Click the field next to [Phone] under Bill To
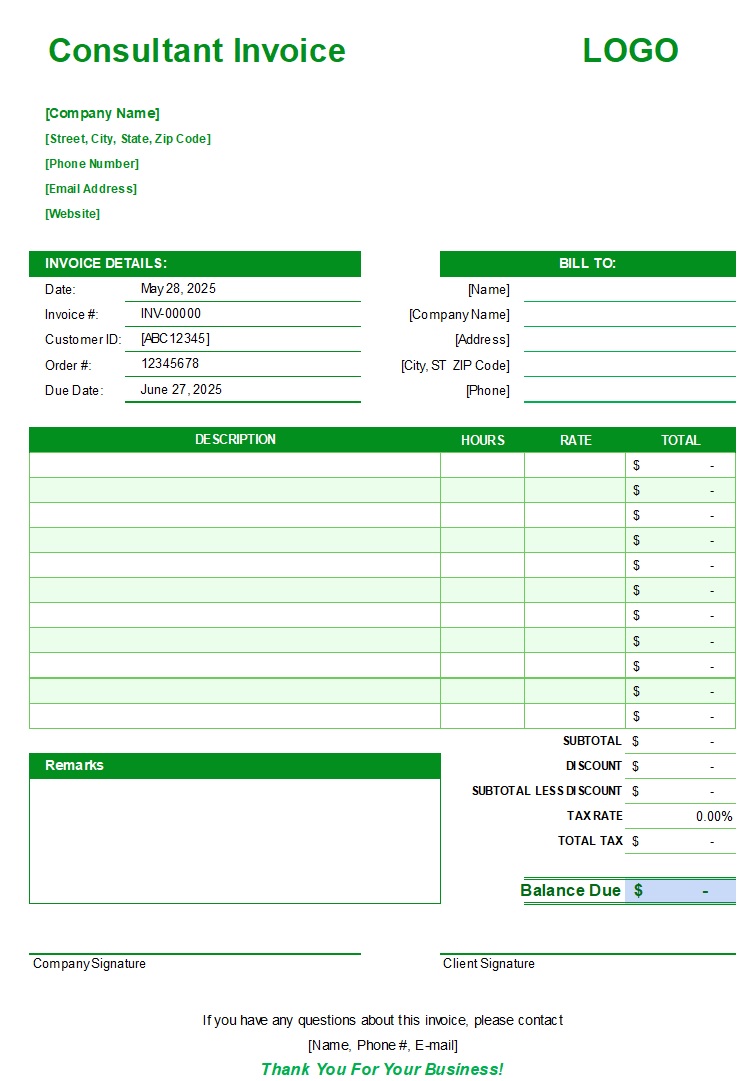Screen dimensions: 737x1081 (x=629, y=390)
